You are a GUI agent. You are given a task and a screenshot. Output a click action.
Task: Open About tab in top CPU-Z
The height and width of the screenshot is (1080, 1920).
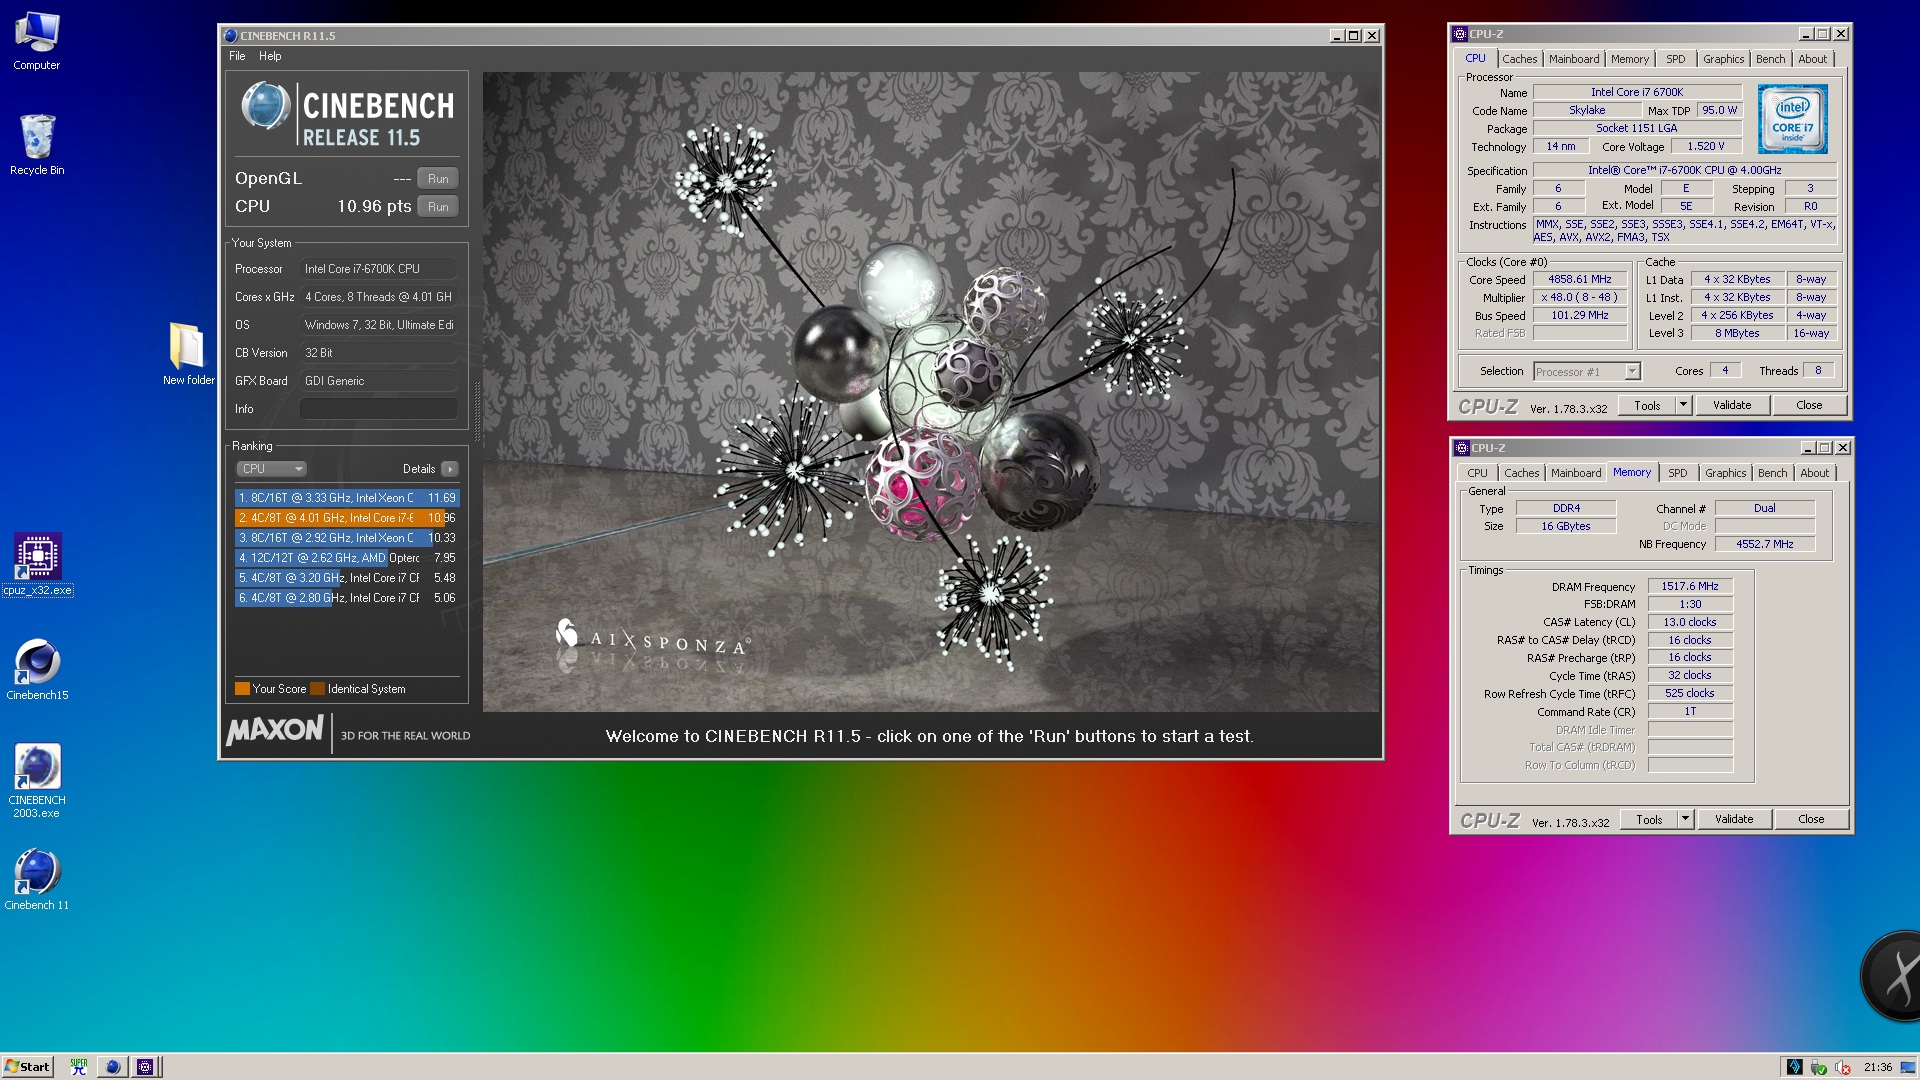click(x=1813, y=59)
